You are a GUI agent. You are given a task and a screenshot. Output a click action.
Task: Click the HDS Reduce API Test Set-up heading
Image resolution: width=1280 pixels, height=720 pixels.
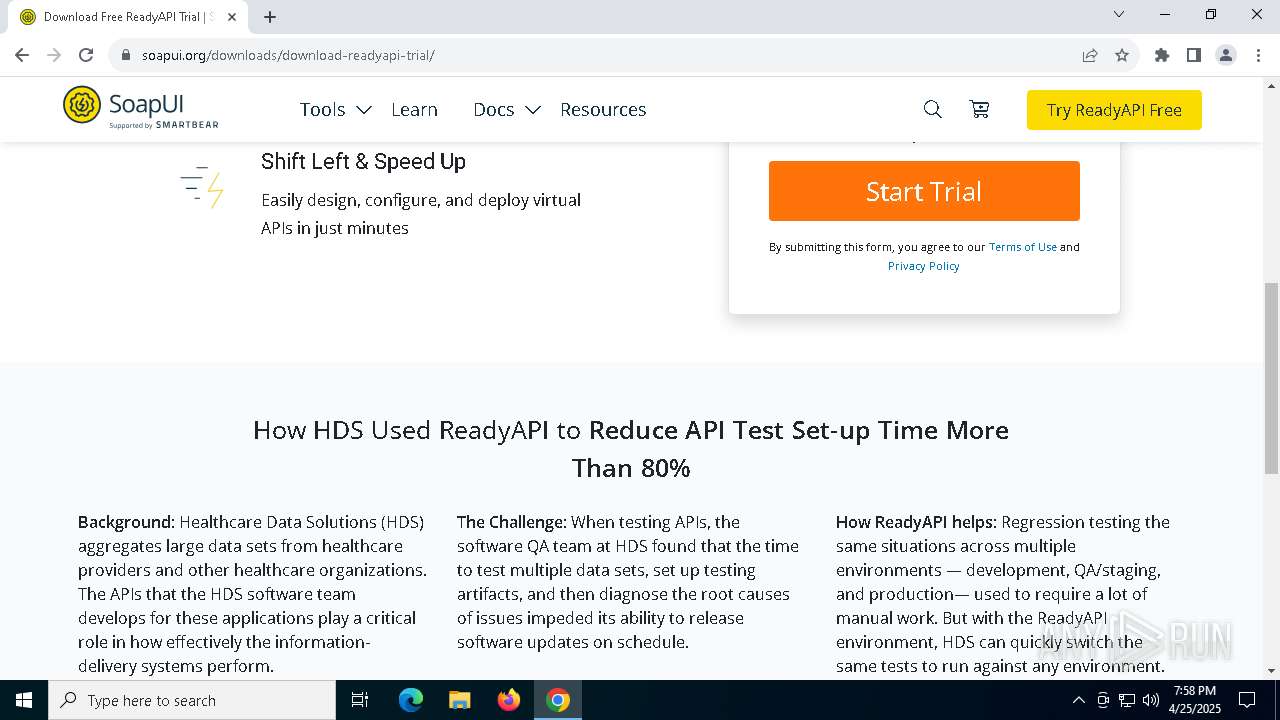coord(631,449)
